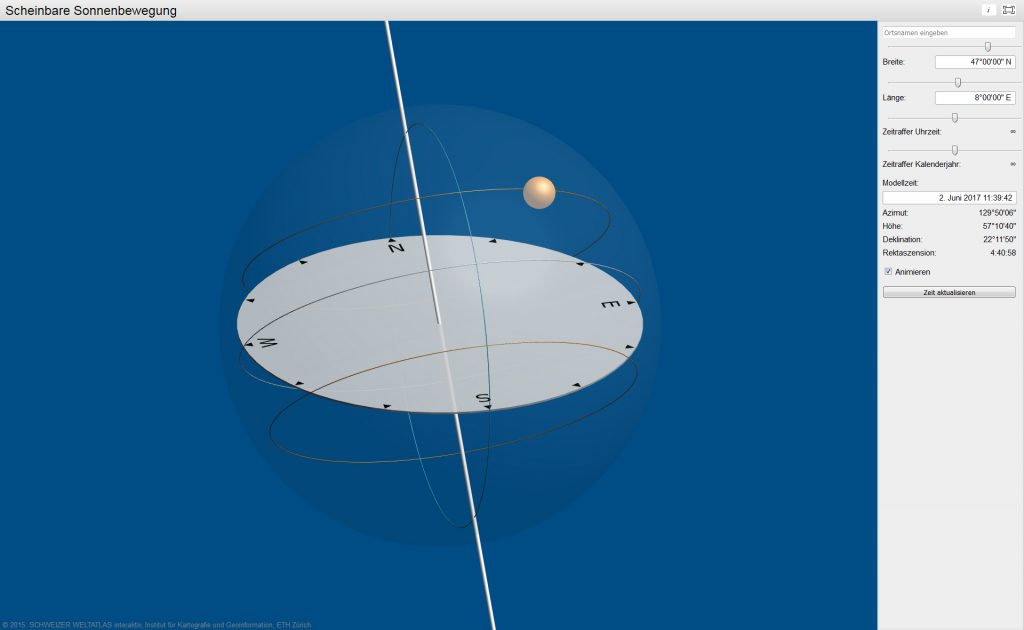
Task: Open the info icon in the header
Action: 988,10
